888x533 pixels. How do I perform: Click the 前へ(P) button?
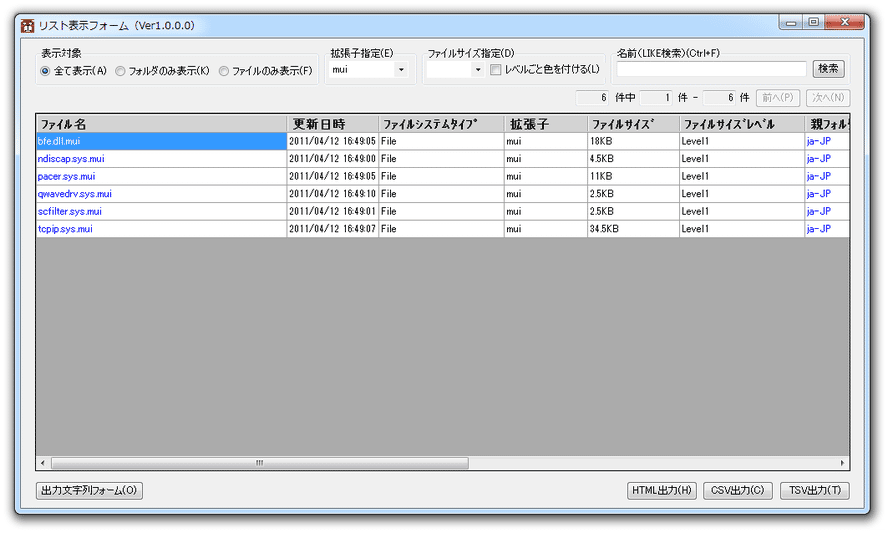(778, 97)
